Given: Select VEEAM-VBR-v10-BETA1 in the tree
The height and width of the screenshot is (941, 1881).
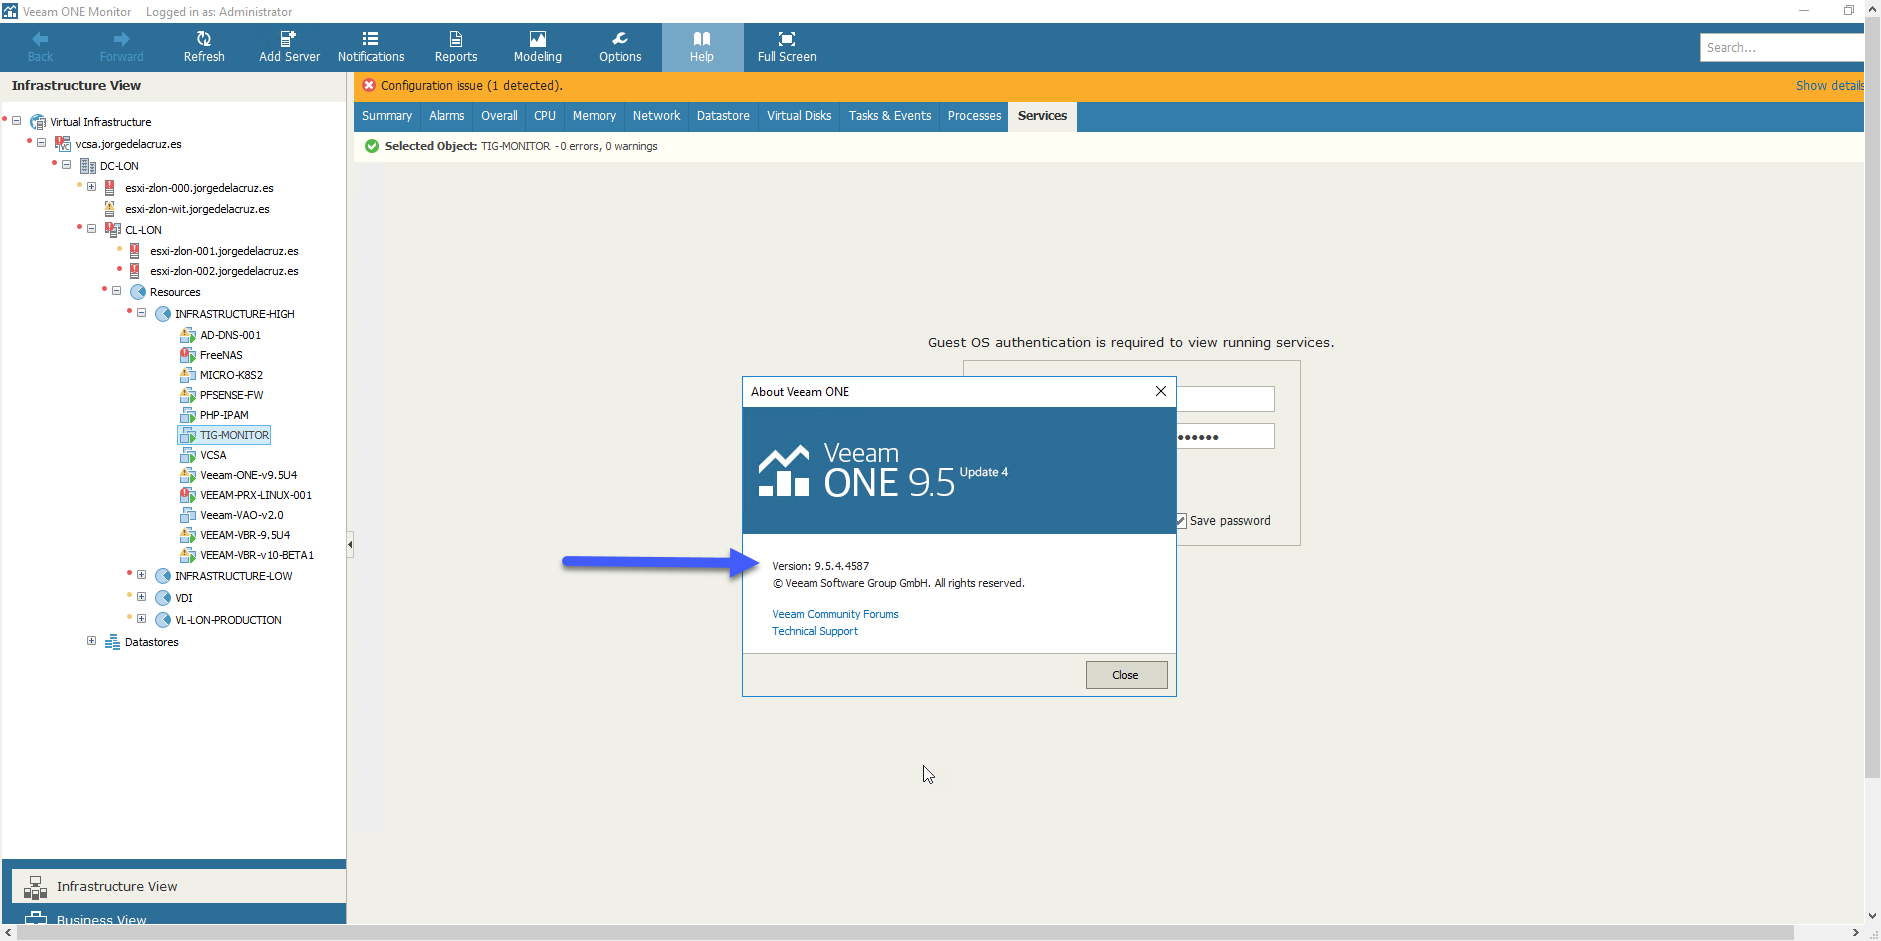Looking at the screenshot, I should [257, 555].
